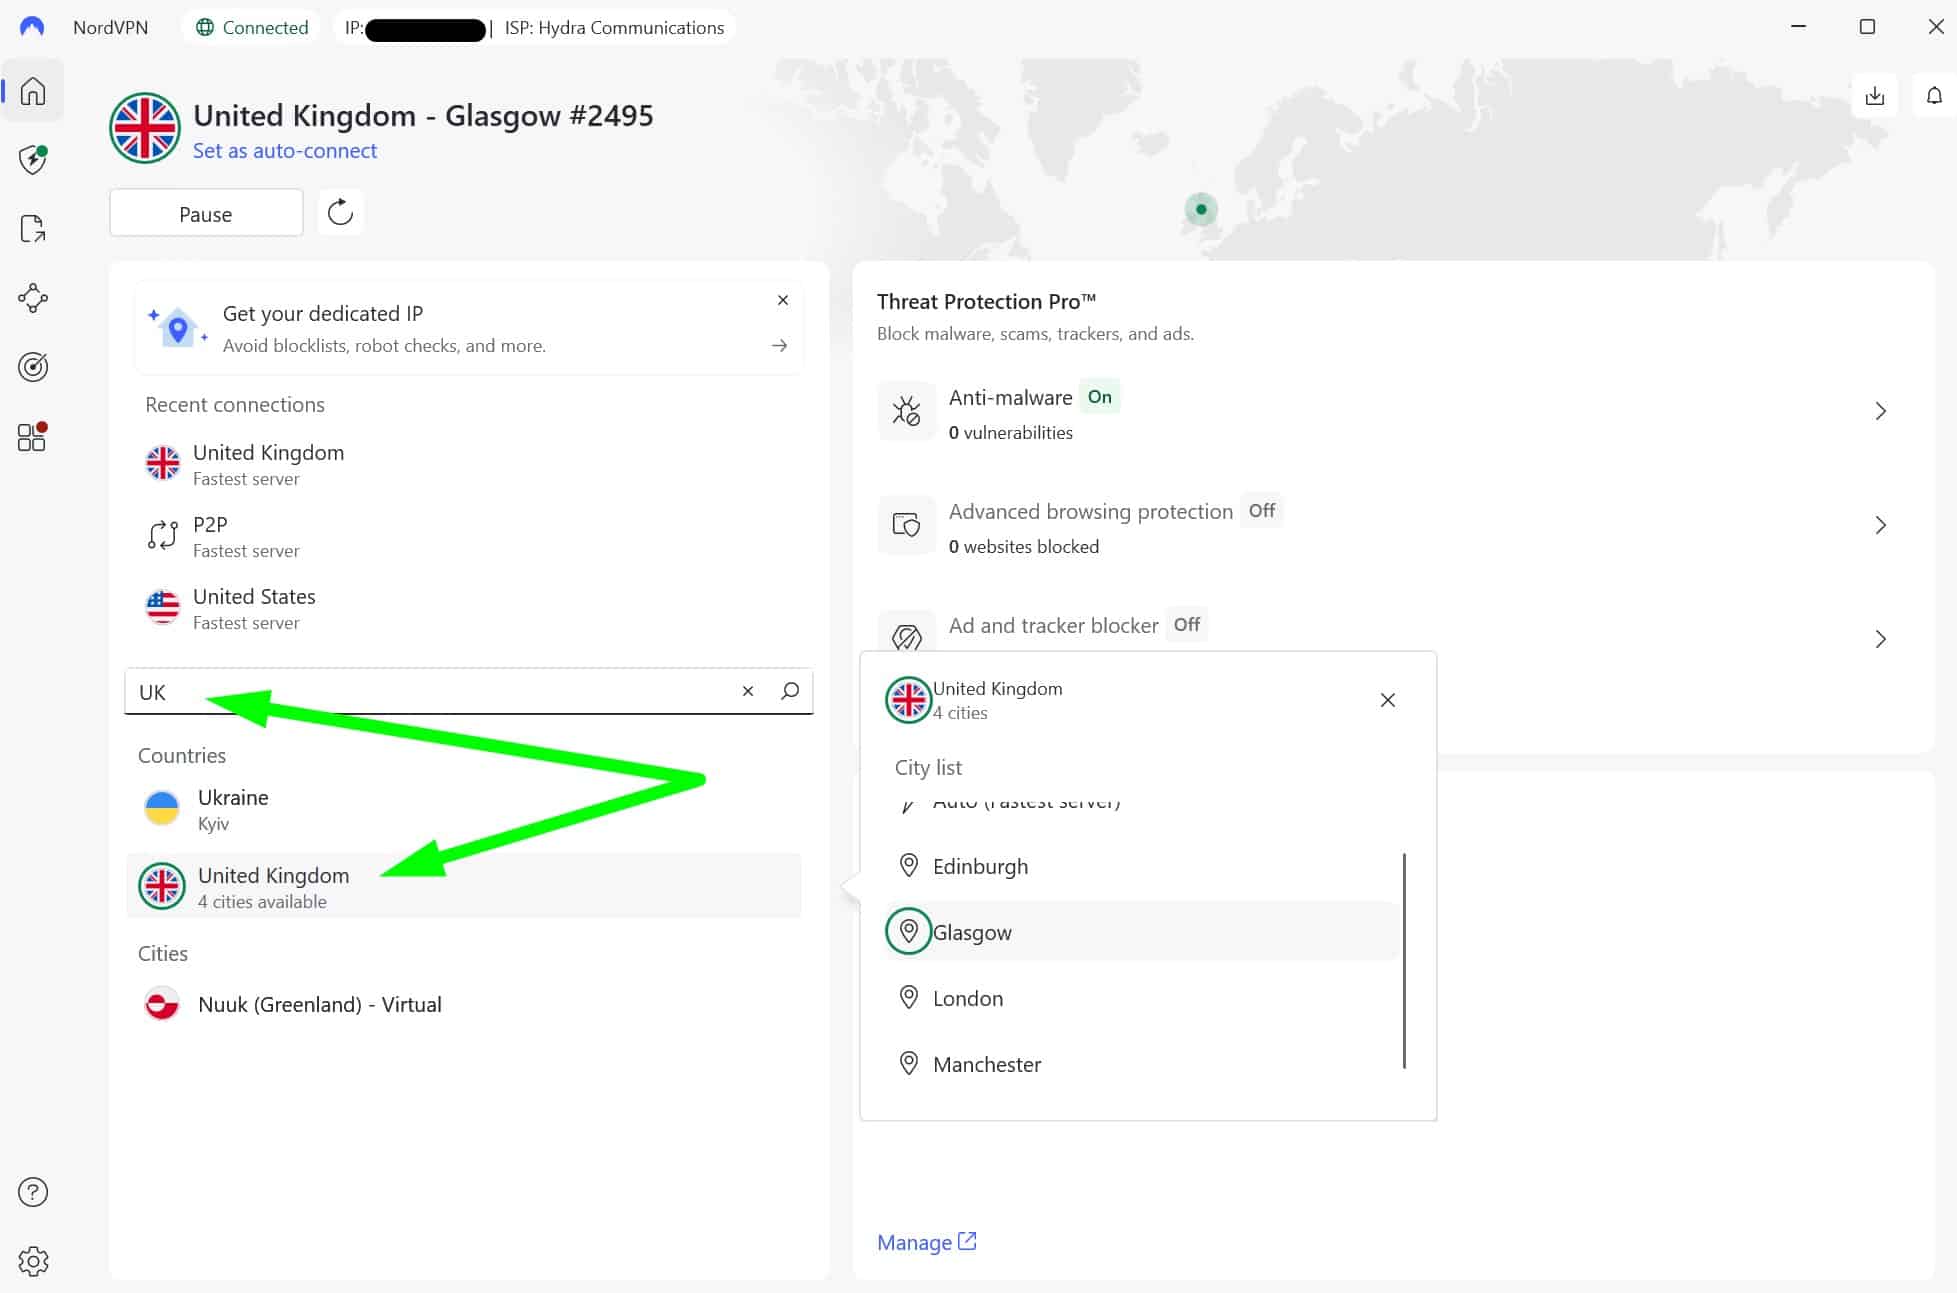The width and height of the screenshot is (1957, 1293).
Task: Open Settings gear icon in sidebar
Action: point(33,1261)
